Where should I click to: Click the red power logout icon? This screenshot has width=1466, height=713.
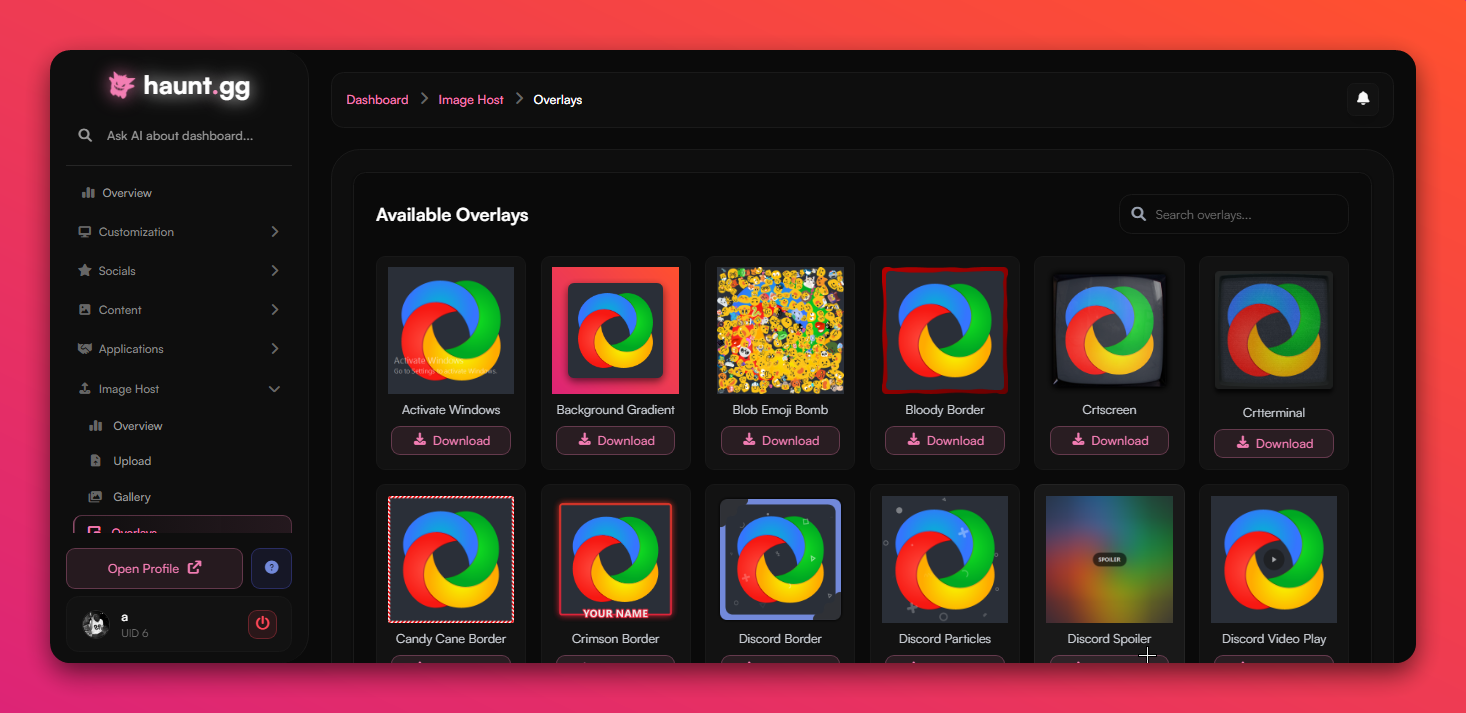pyautogui.click(x=262, y=624)
